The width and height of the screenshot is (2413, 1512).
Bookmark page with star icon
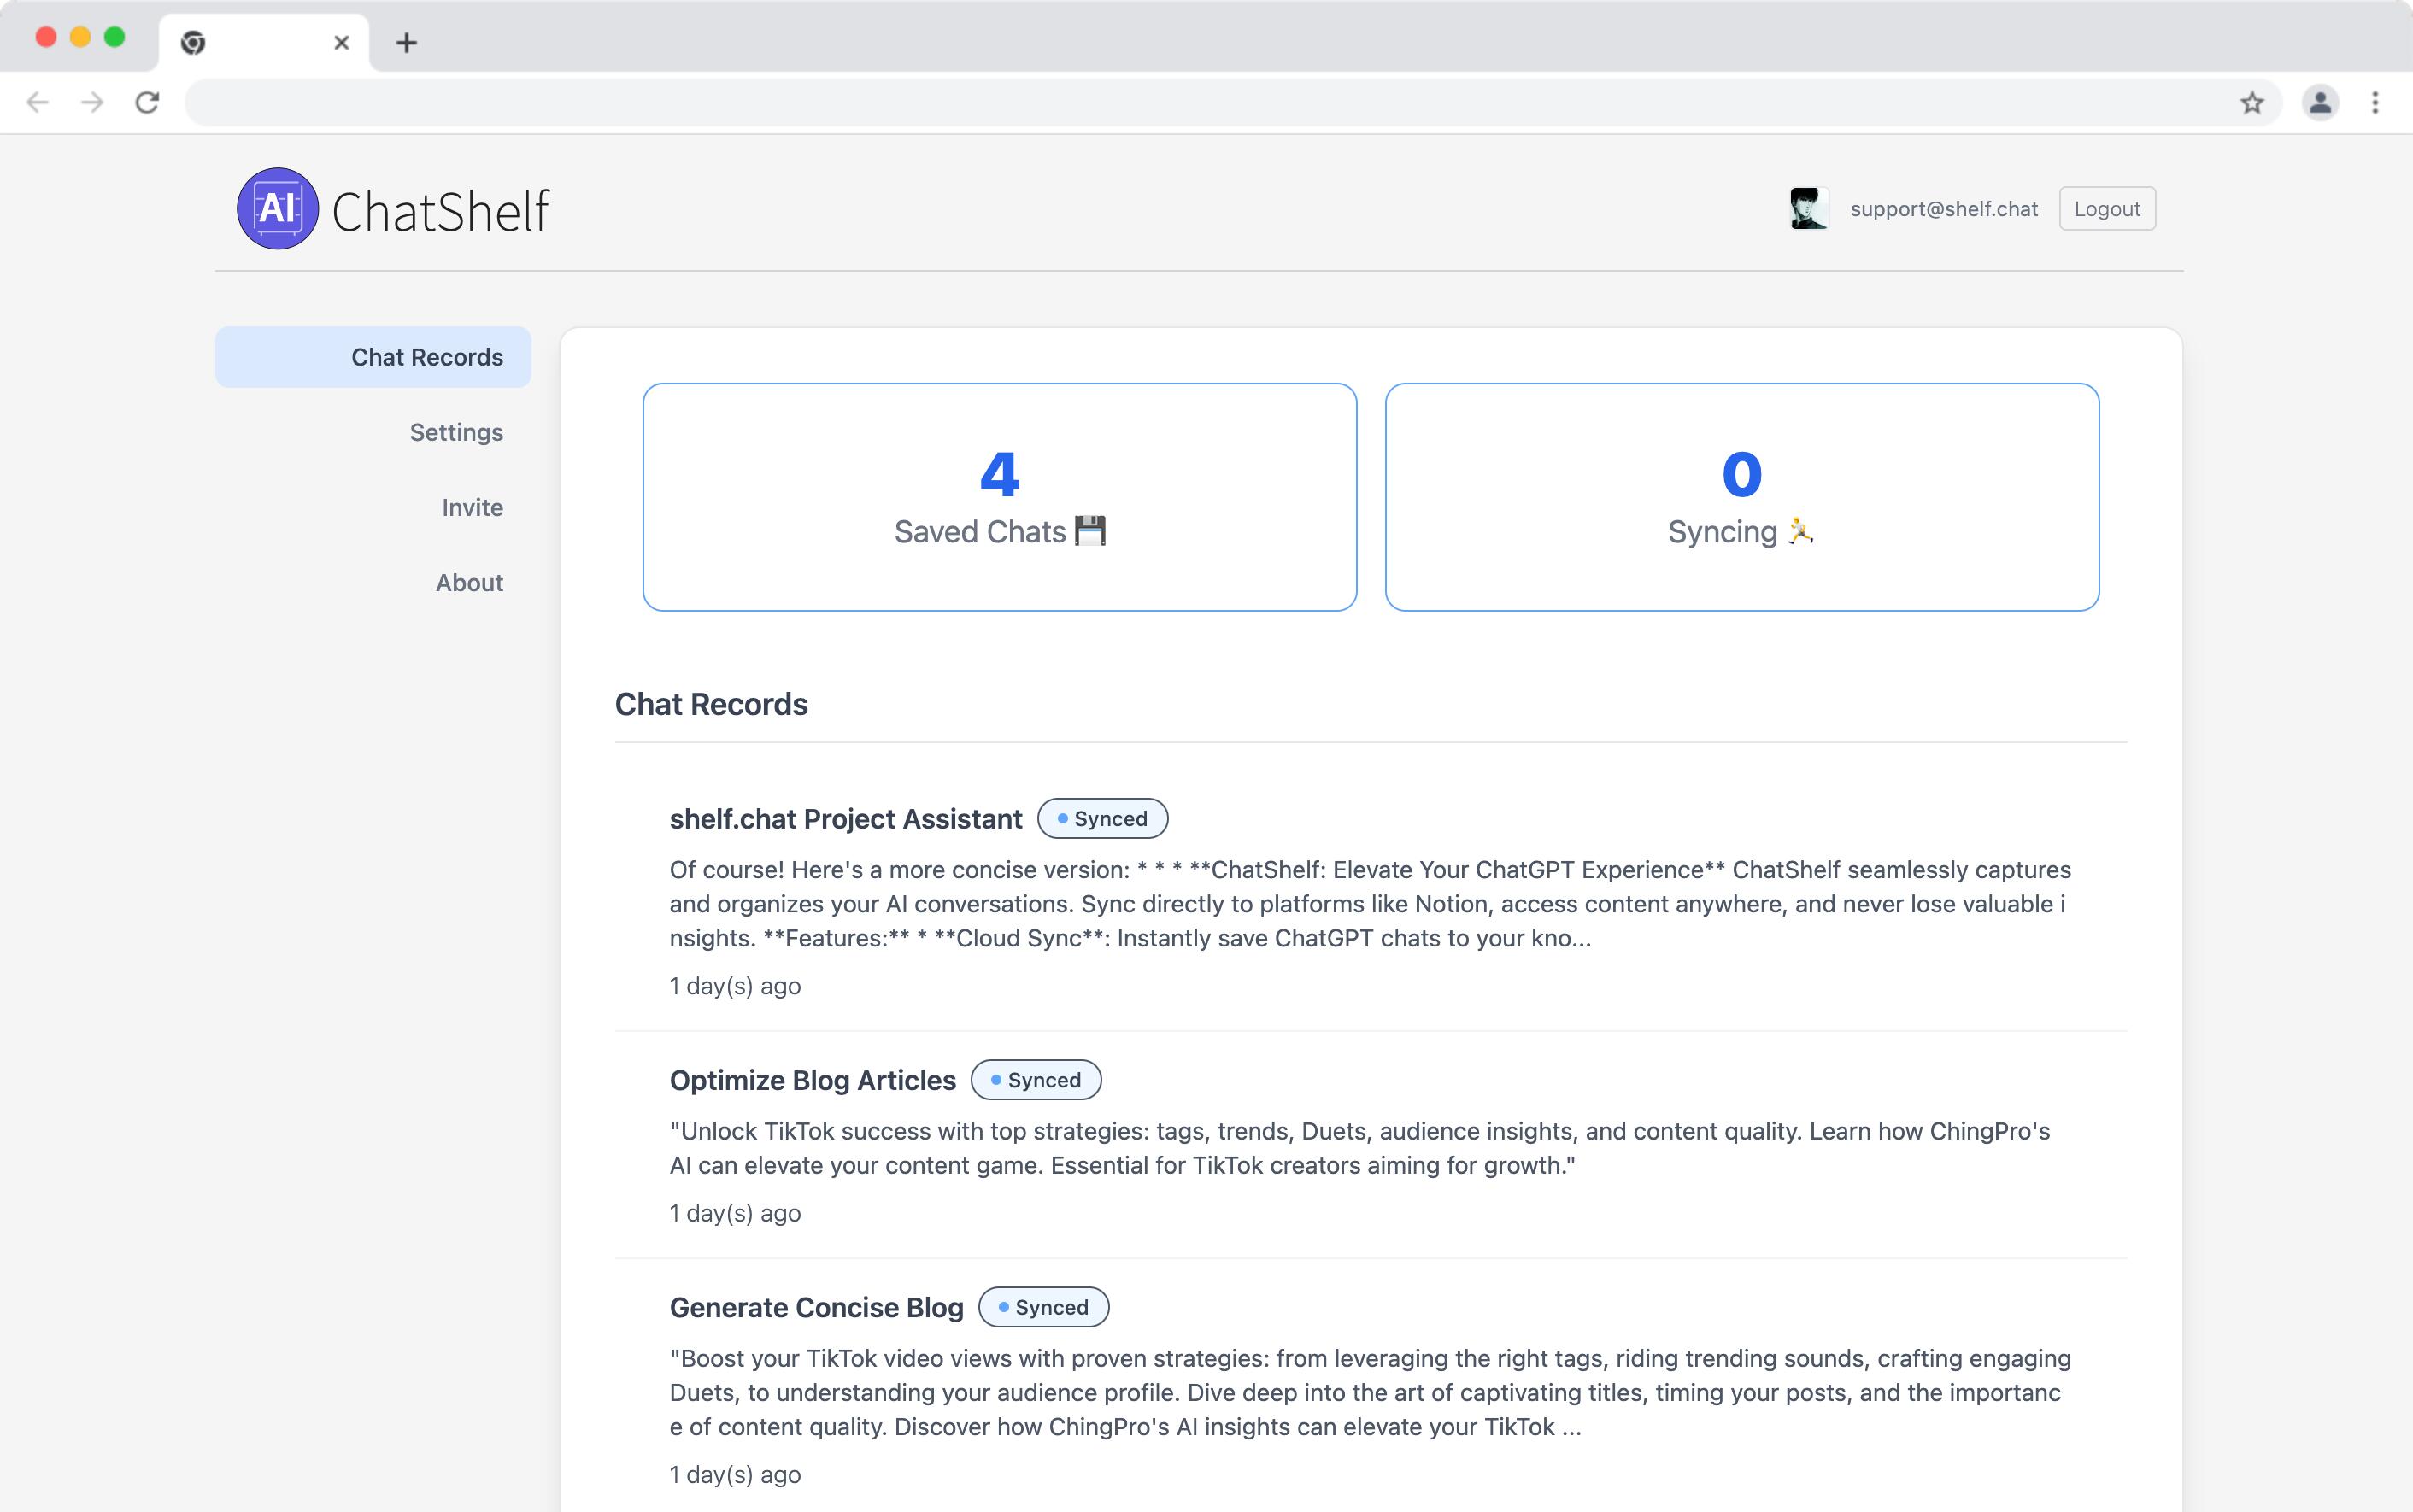(2251, 102)
